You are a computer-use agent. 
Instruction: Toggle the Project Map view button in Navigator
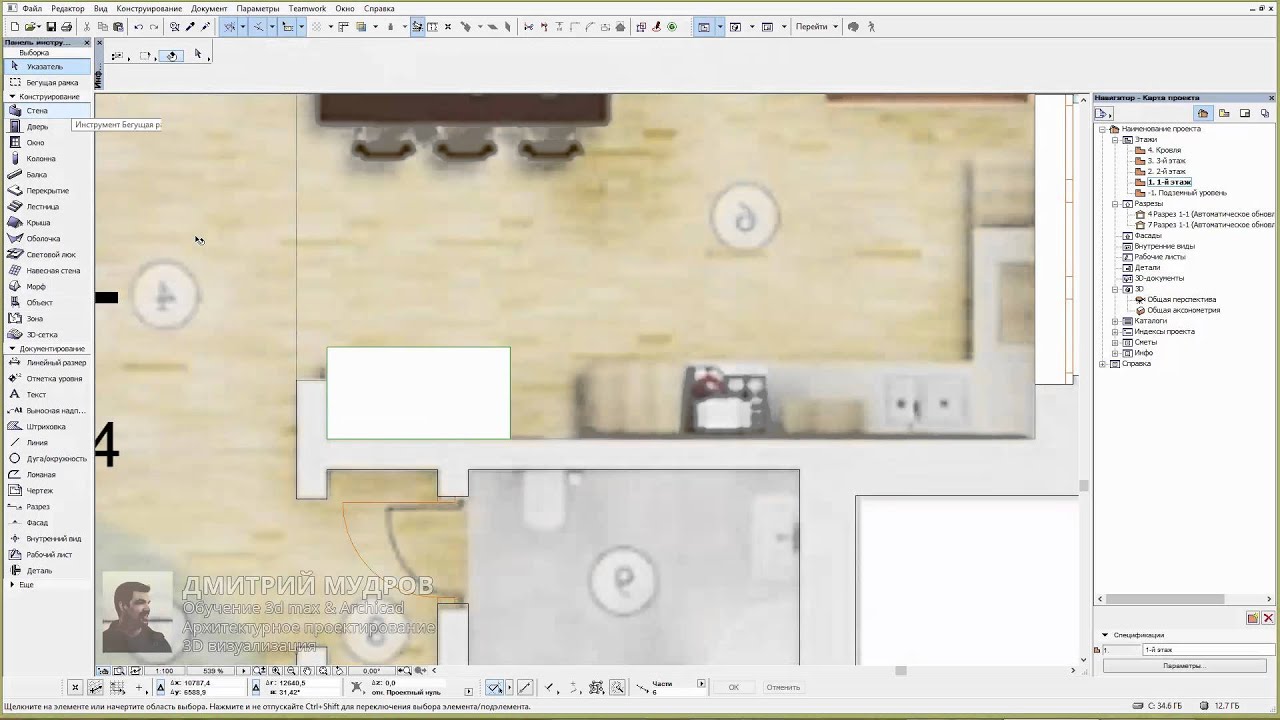point(1203,113)
